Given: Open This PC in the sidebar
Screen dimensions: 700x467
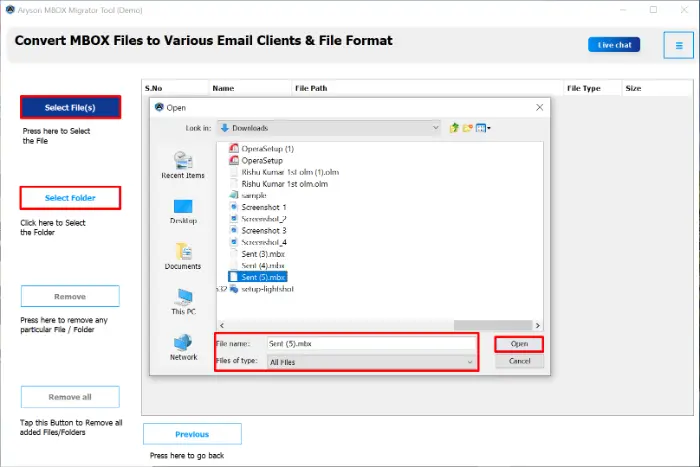Looking at the screenshot, I should (x=183, y=302).
